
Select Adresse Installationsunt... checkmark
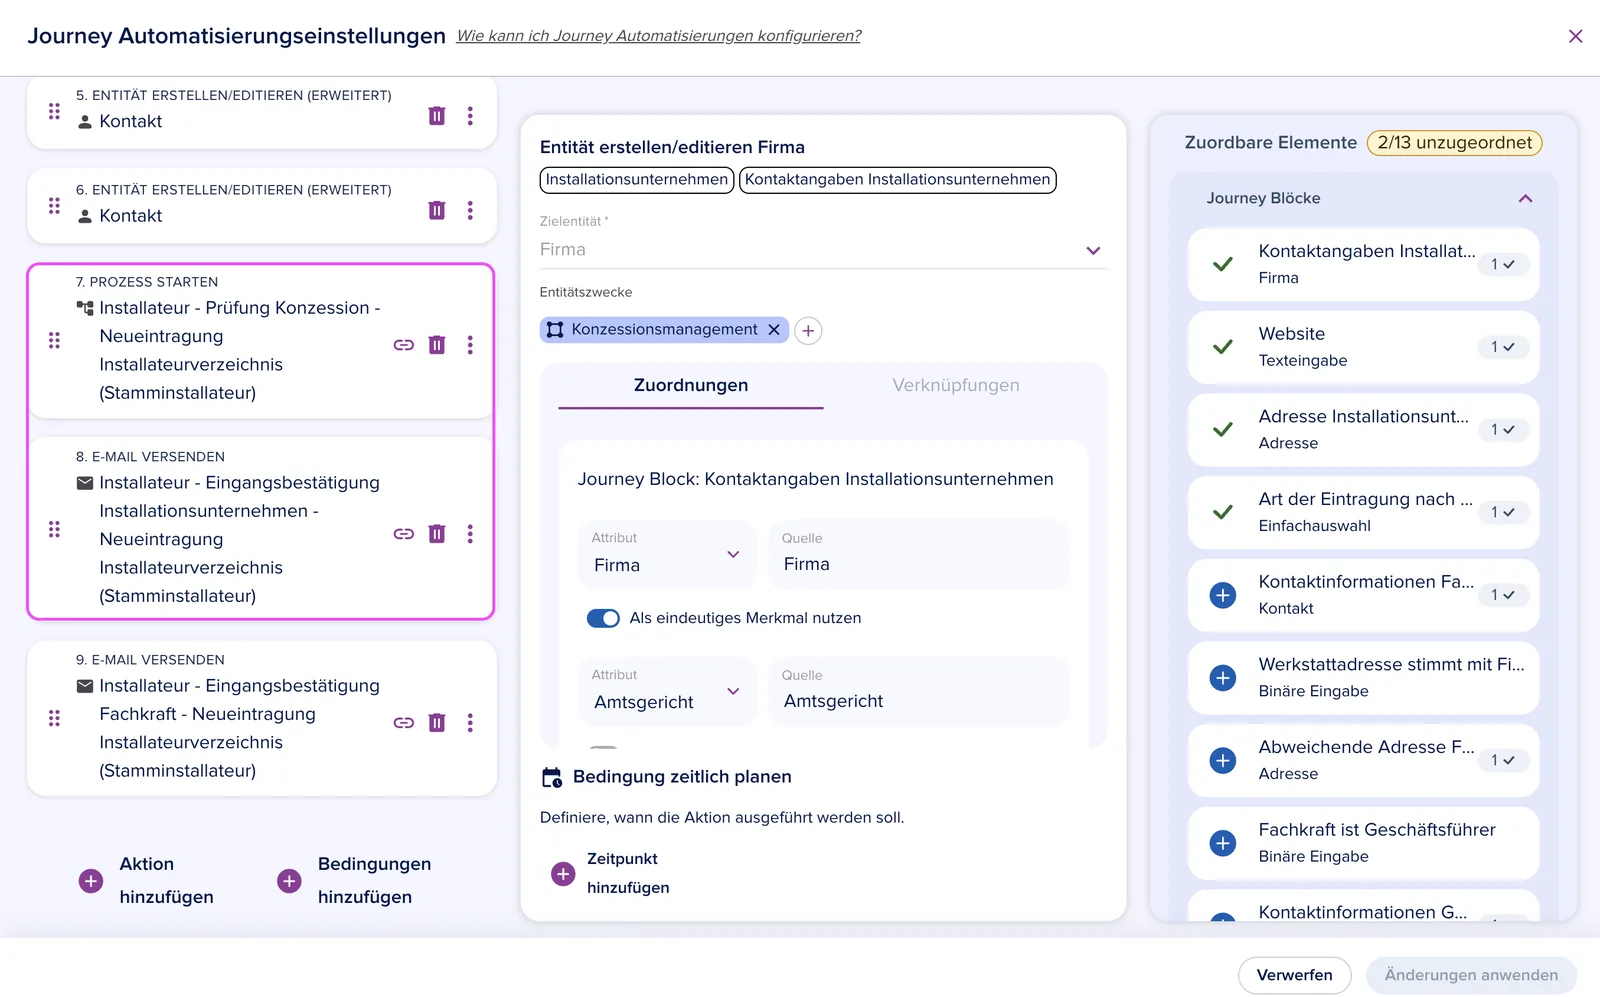point(1222,430)
